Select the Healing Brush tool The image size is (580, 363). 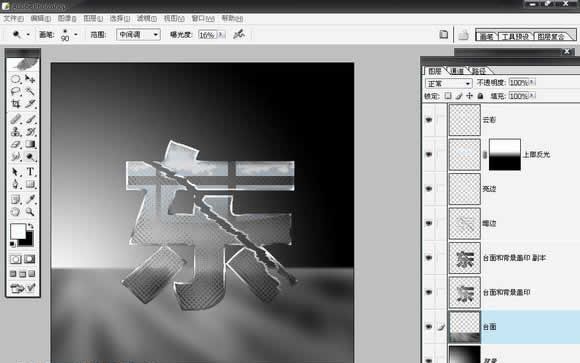(15, 119)
